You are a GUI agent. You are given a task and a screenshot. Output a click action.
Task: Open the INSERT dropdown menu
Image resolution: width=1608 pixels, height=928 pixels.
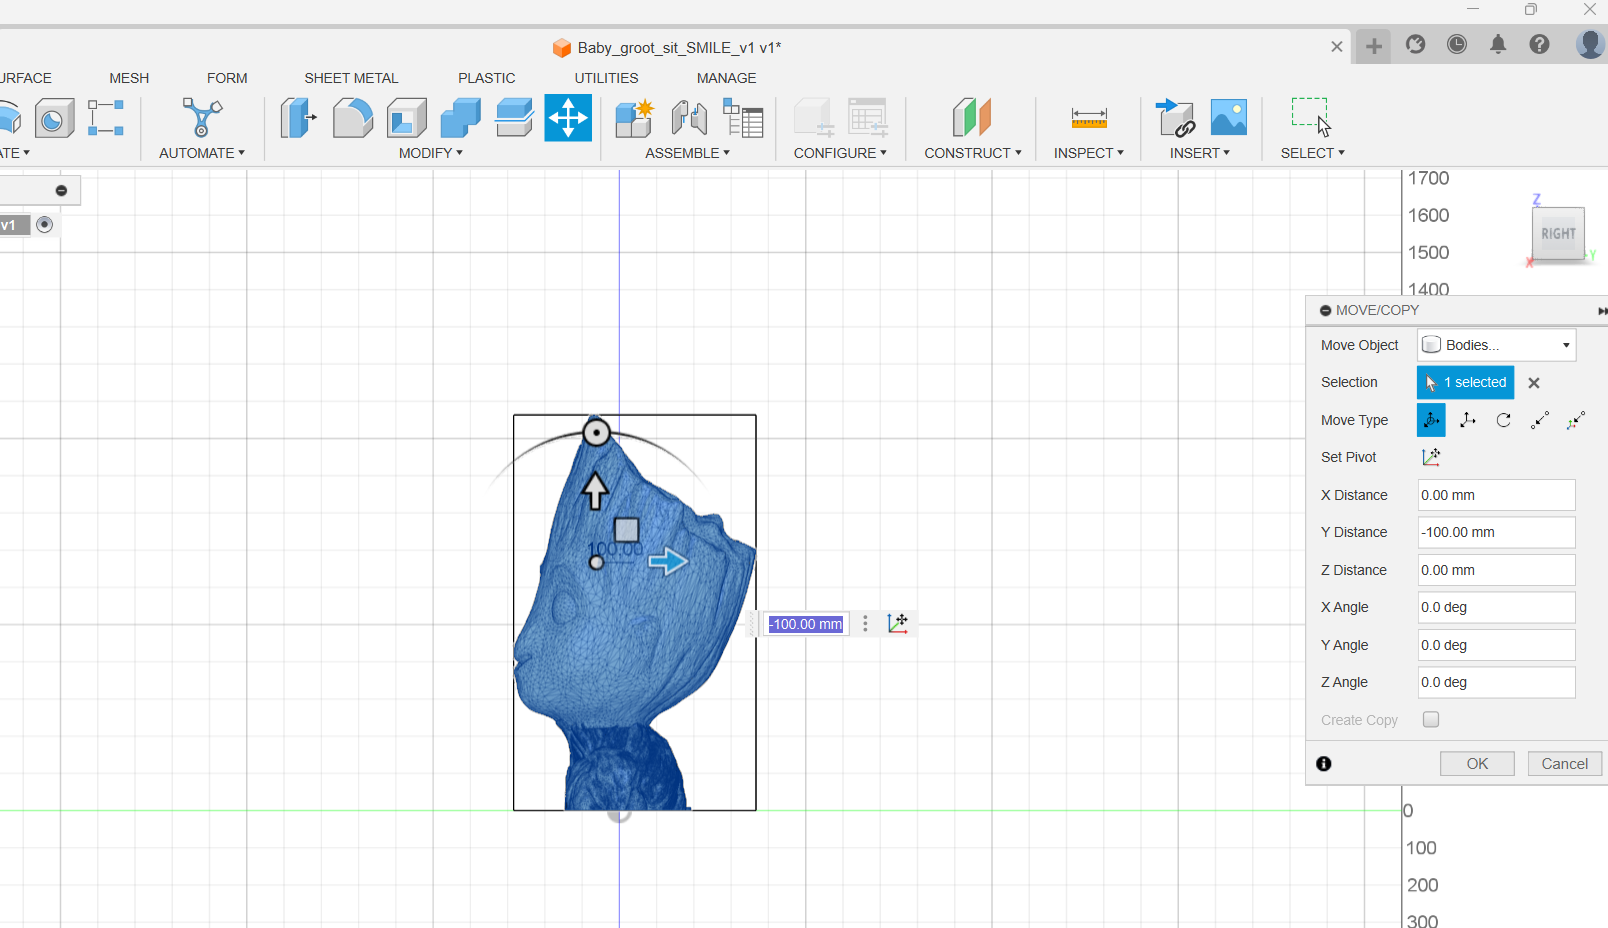(1200, 153)
